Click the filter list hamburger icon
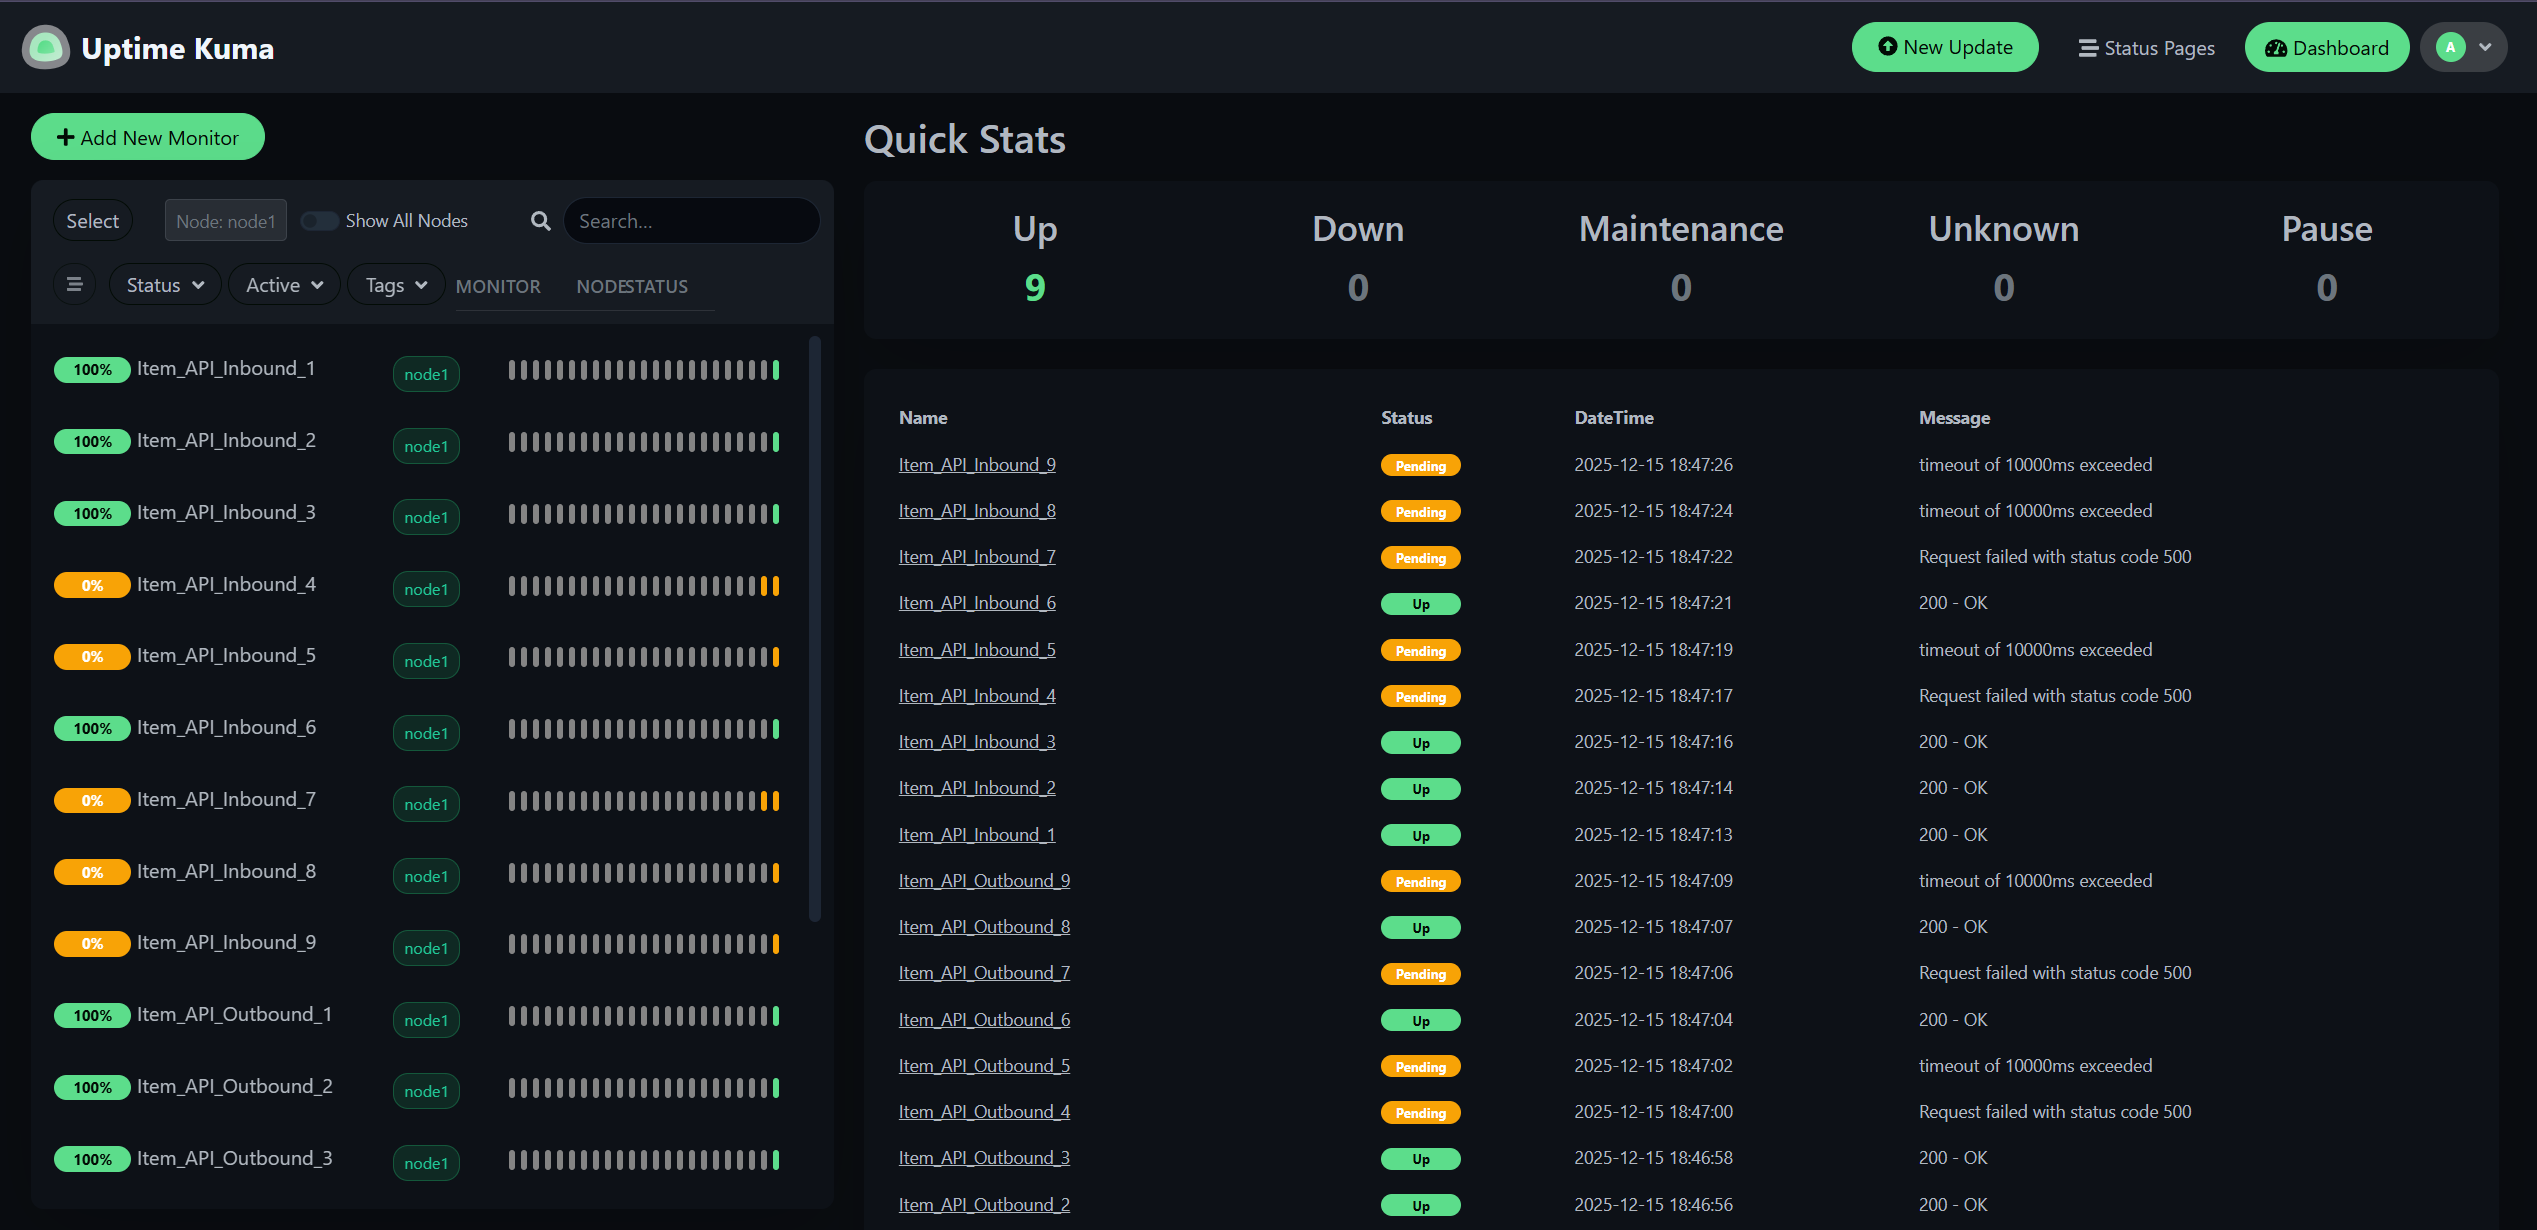Viewport: 2537px width, 1230px height. click(x=74, y=285)
